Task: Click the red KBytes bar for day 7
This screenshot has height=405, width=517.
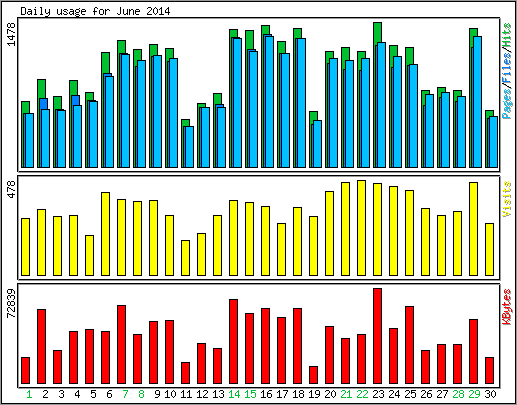Action: pos(121,345)
